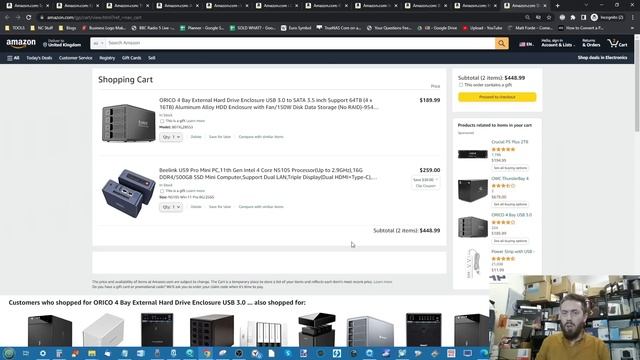
Task: Open the ORICO enclosure product thumbnail
Action: 128,122
